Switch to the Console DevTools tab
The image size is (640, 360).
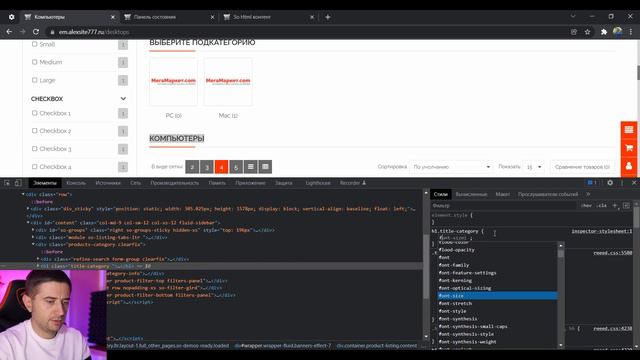(x=76, y=183)
